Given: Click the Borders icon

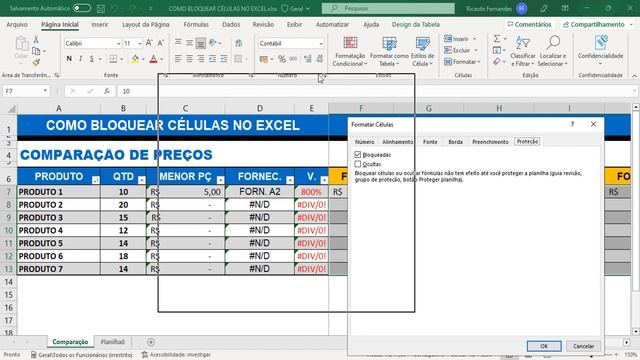Looking at the screenshot, I should coord(113,59).
